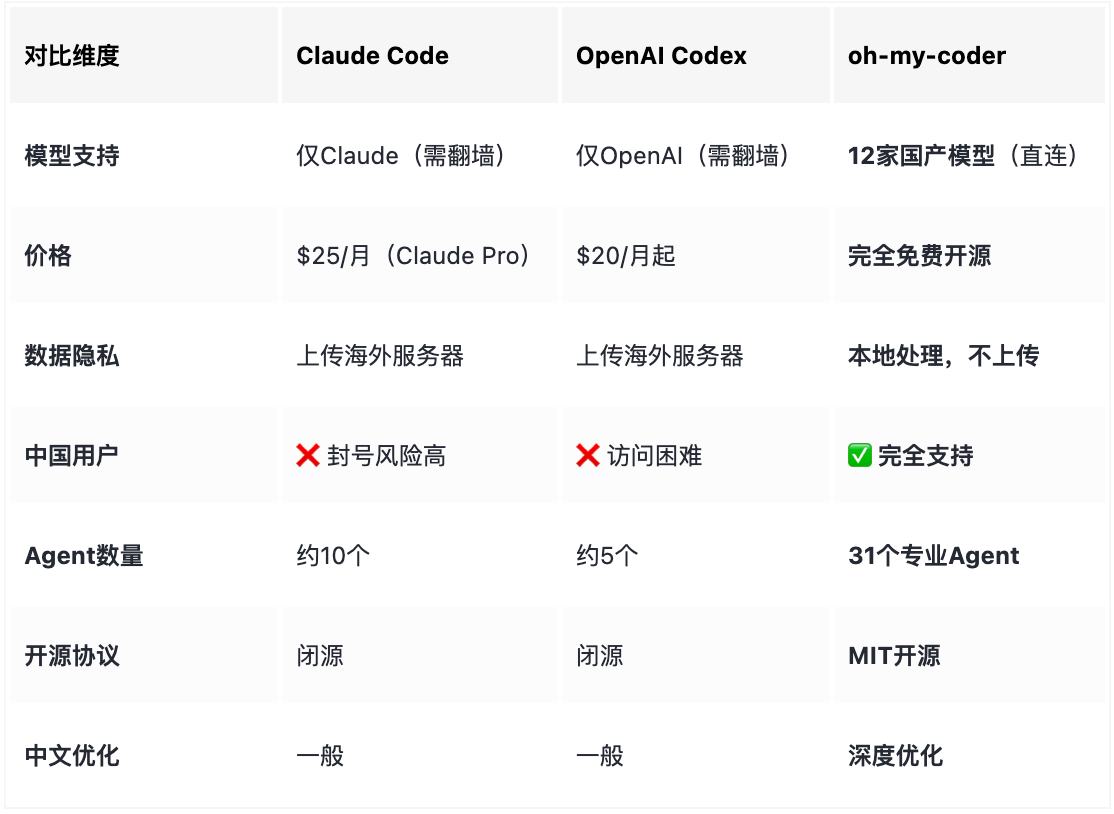Click the cell 约5个
1114x814 pixels.
click(607, 555)
